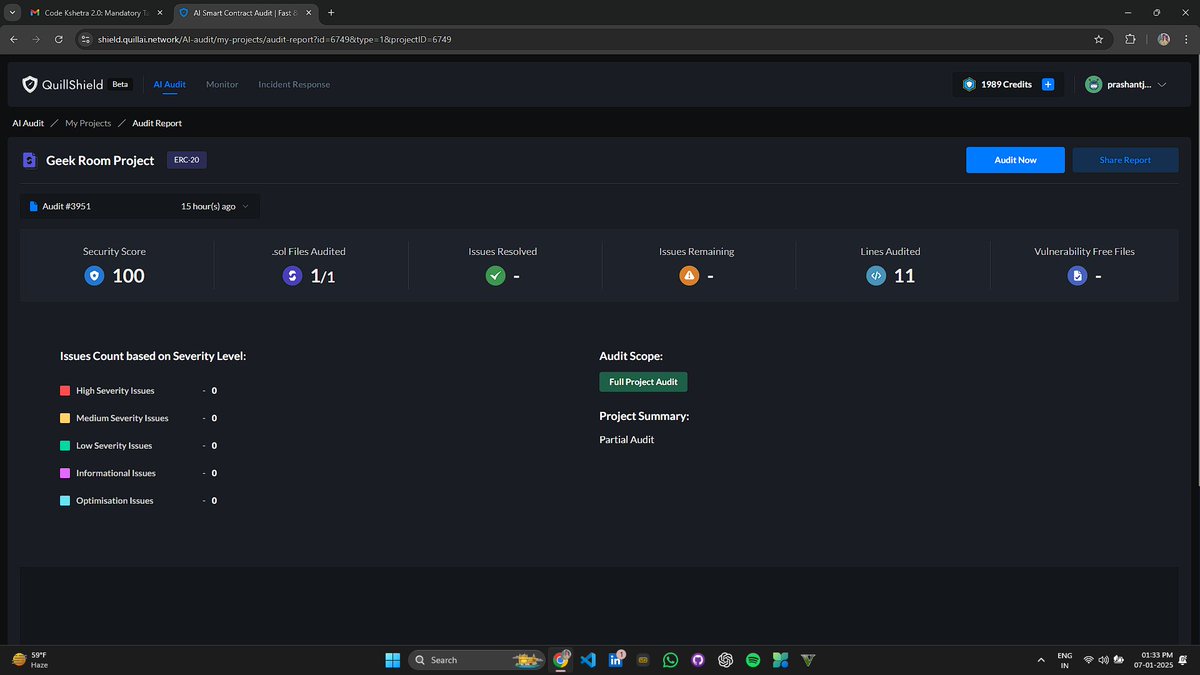The width and height of the screenshot is (1200, 675).
Task: Click the Full Project Audit badge
Action: point(643,382)
